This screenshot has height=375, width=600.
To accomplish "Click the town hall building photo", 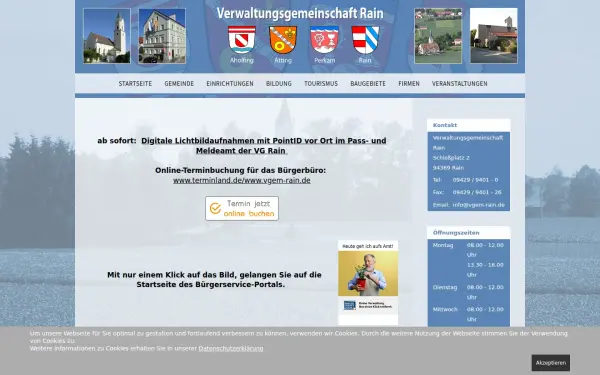I will click(x=162, y=36).
